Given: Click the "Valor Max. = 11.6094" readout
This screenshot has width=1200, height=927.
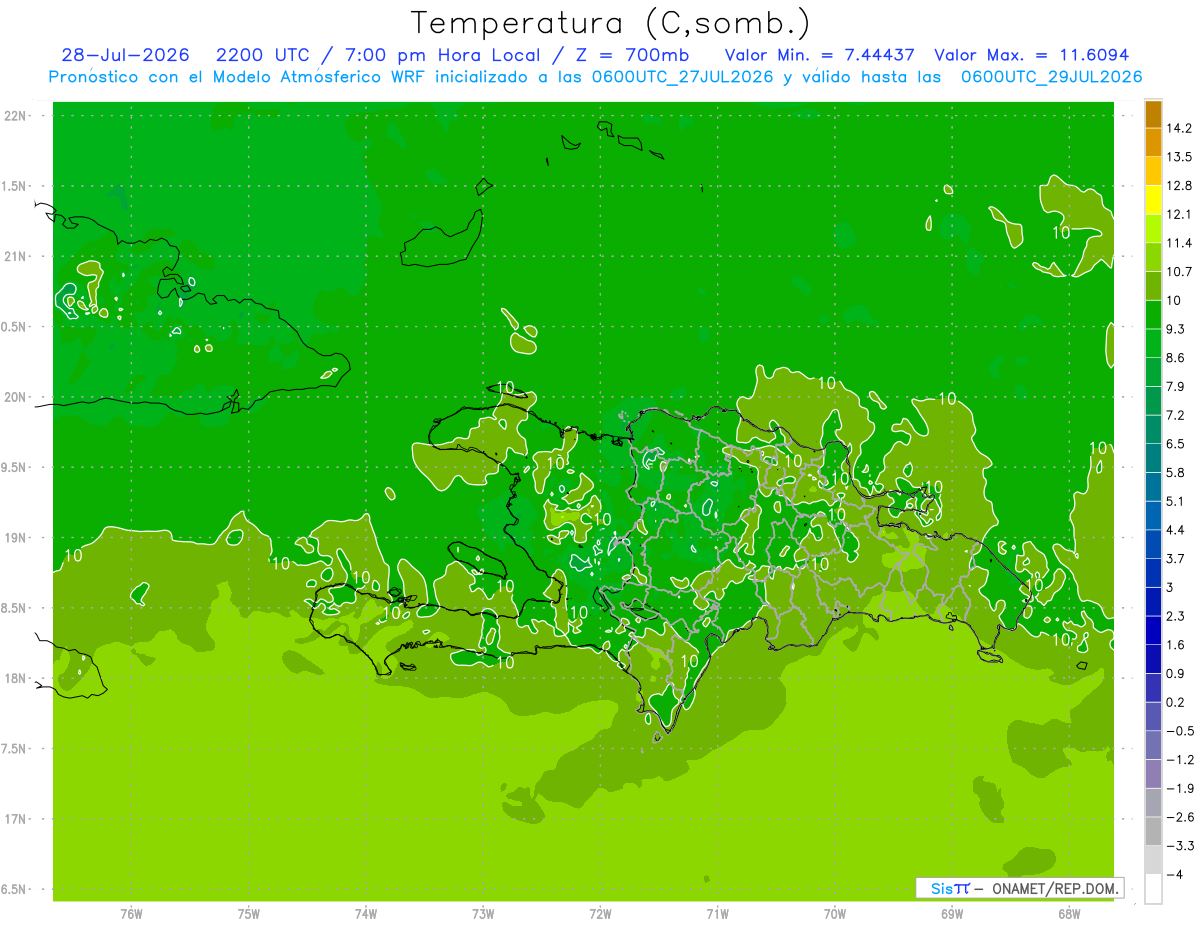Looking at the screenshot, I should coord(1032,55).
